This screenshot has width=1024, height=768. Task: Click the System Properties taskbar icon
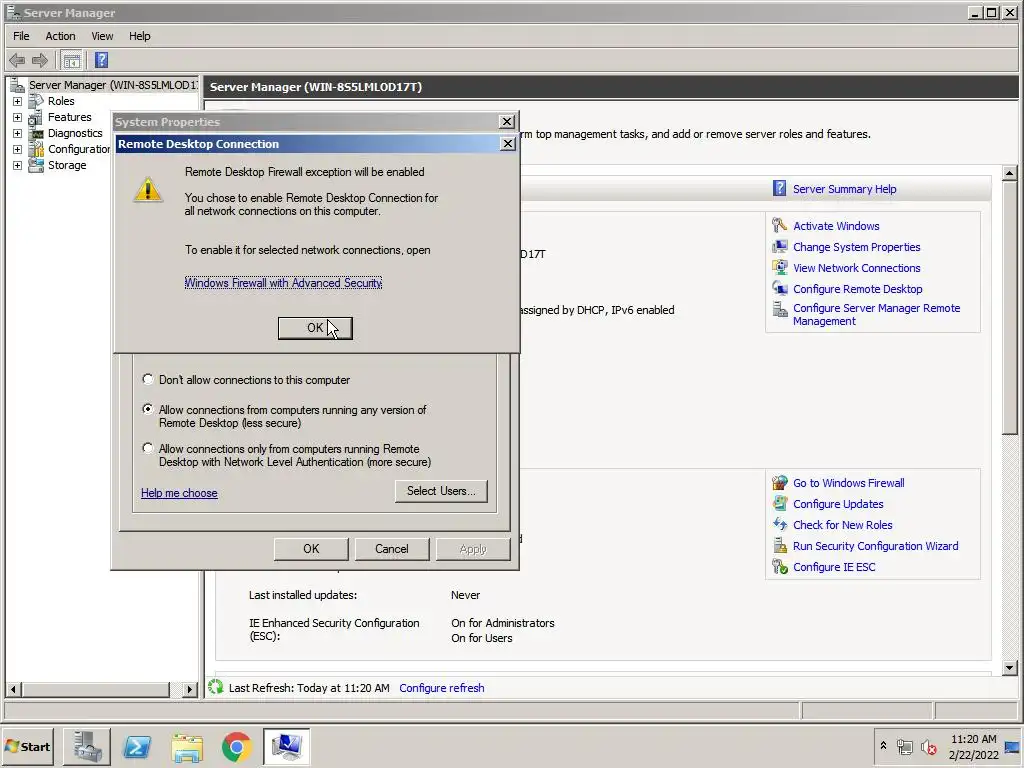point(286,746)
